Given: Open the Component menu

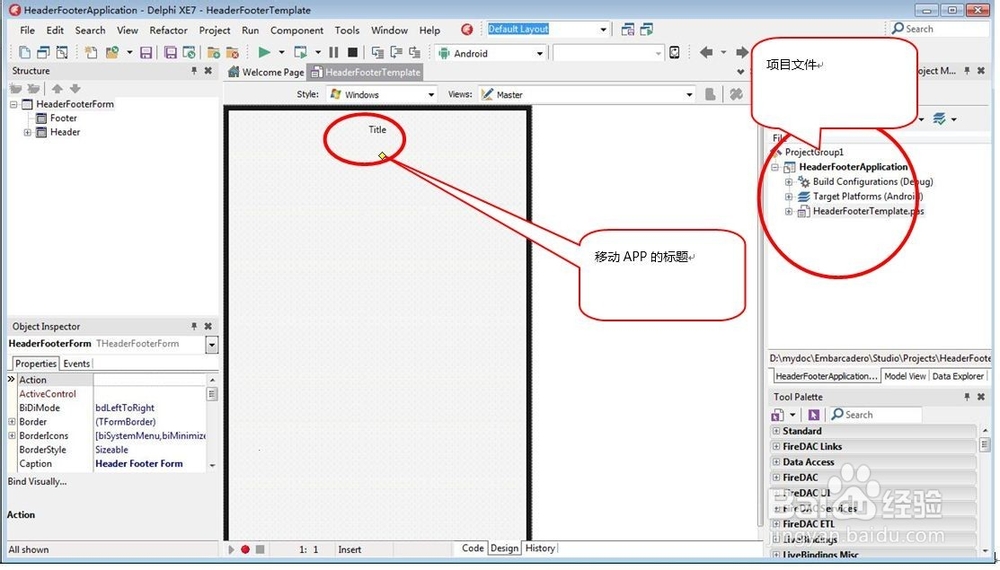Looking at the screenshot, I should [x=297, y=30].
